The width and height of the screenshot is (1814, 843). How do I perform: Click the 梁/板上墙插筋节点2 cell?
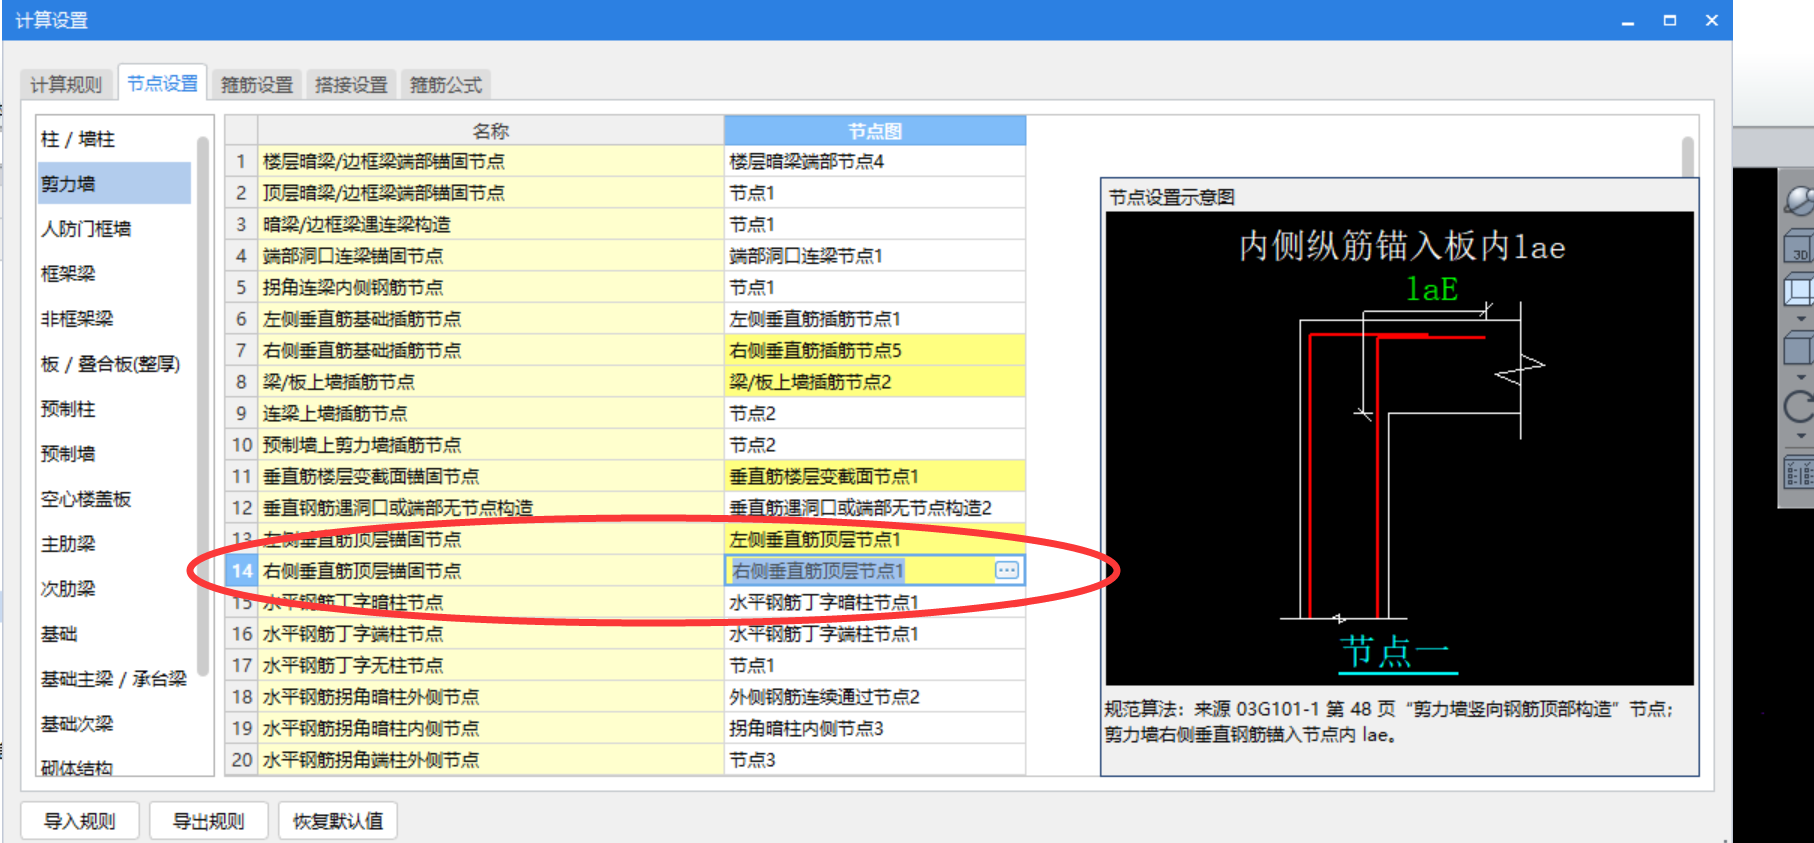[875, 382]
